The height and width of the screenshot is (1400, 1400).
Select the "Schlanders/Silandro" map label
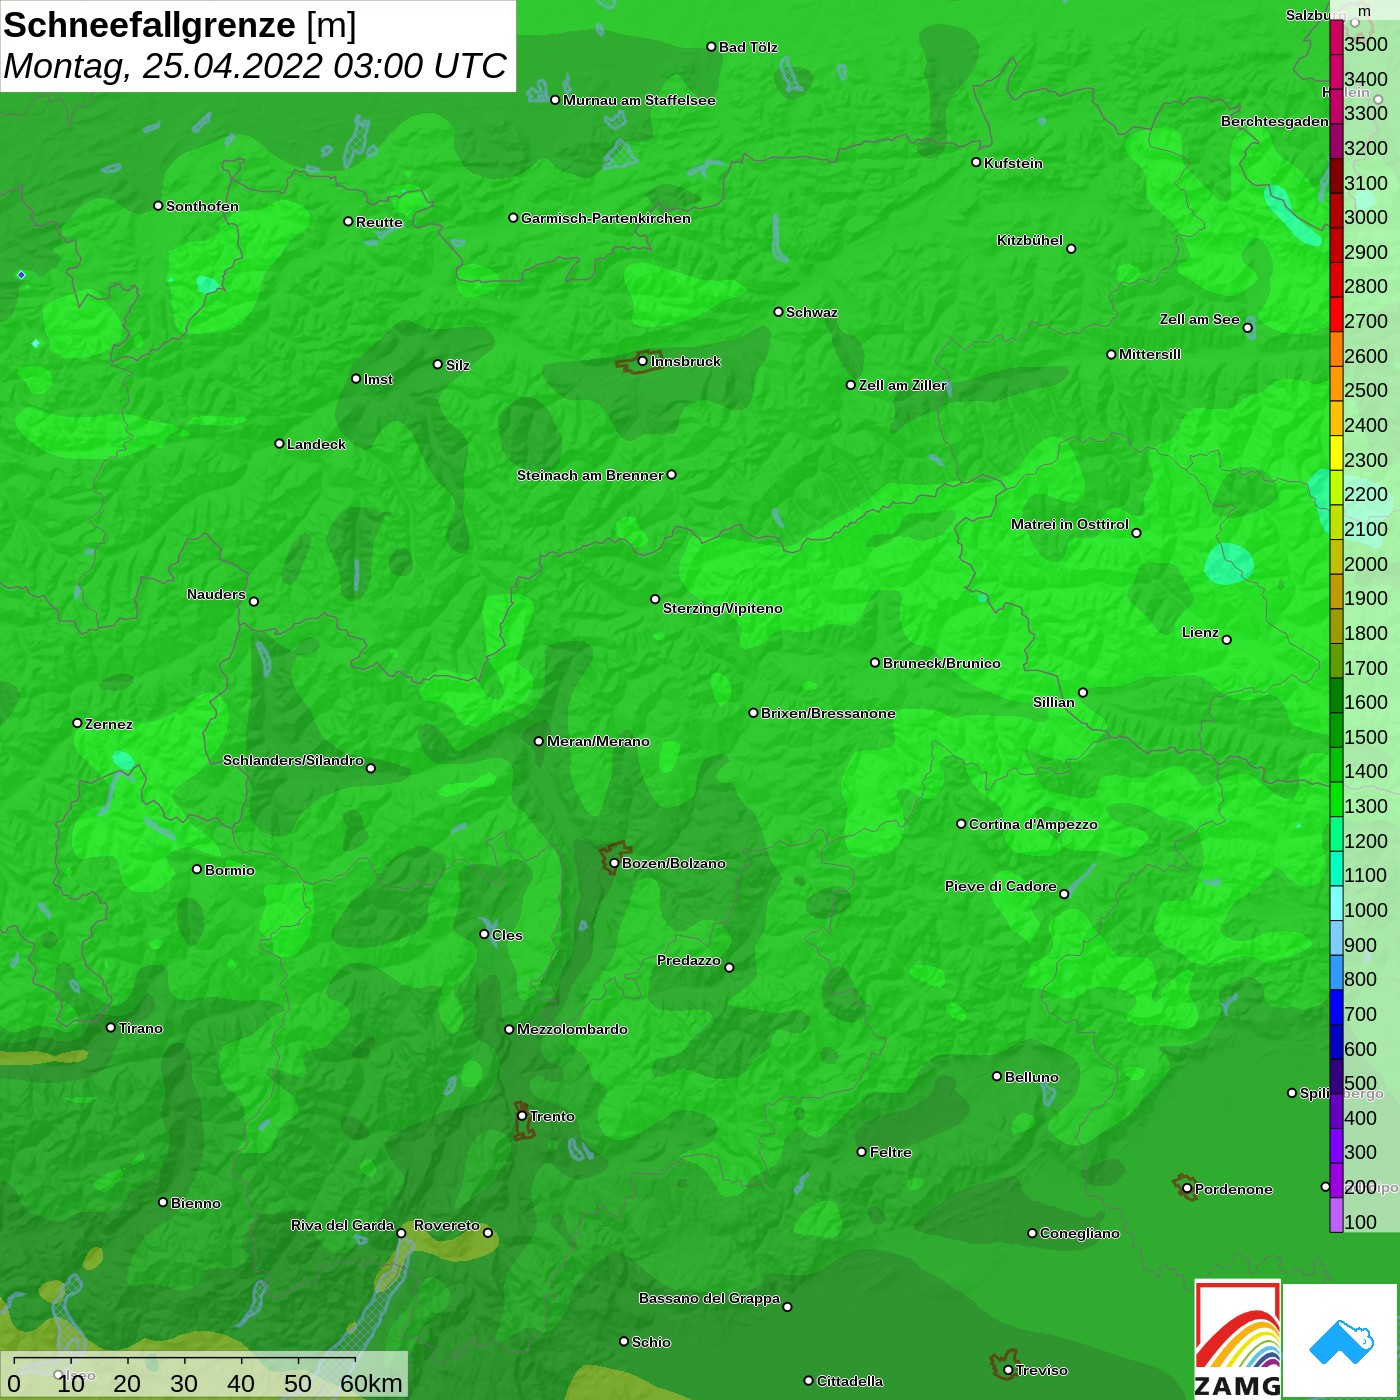[x=293, y=760]
